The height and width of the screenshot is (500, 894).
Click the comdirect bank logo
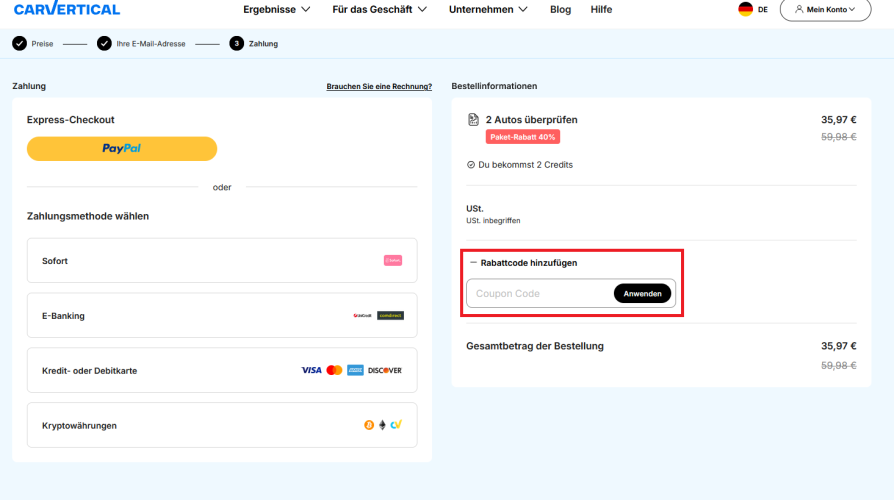391,315
